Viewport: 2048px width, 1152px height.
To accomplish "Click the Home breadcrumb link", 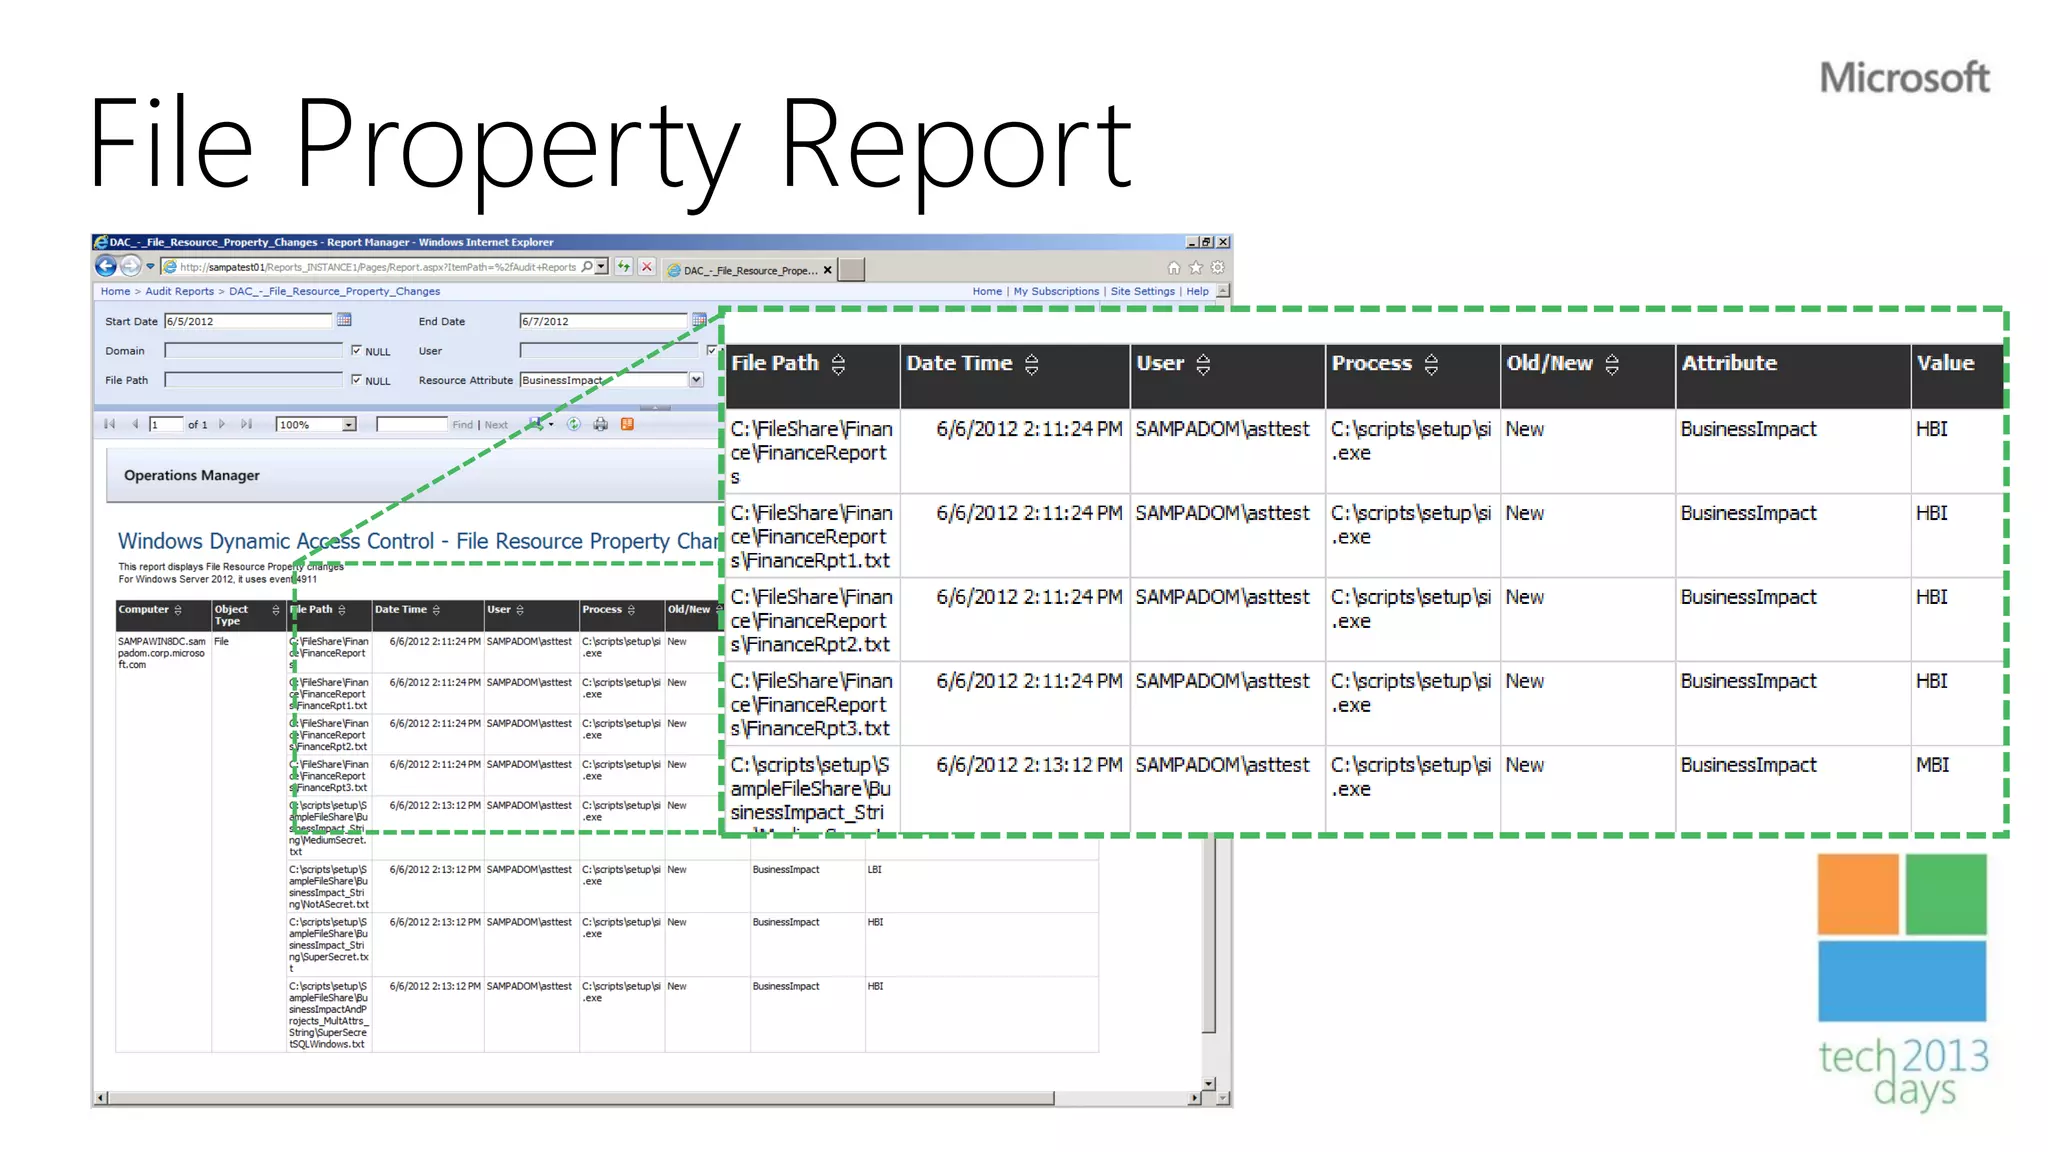I will point(115,291).
